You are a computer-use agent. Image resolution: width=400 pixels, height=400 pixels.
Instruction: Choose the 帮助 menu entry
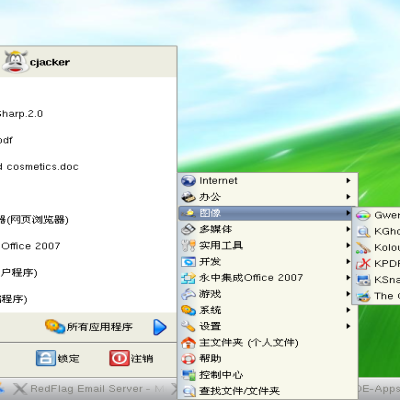pos(268,359)
